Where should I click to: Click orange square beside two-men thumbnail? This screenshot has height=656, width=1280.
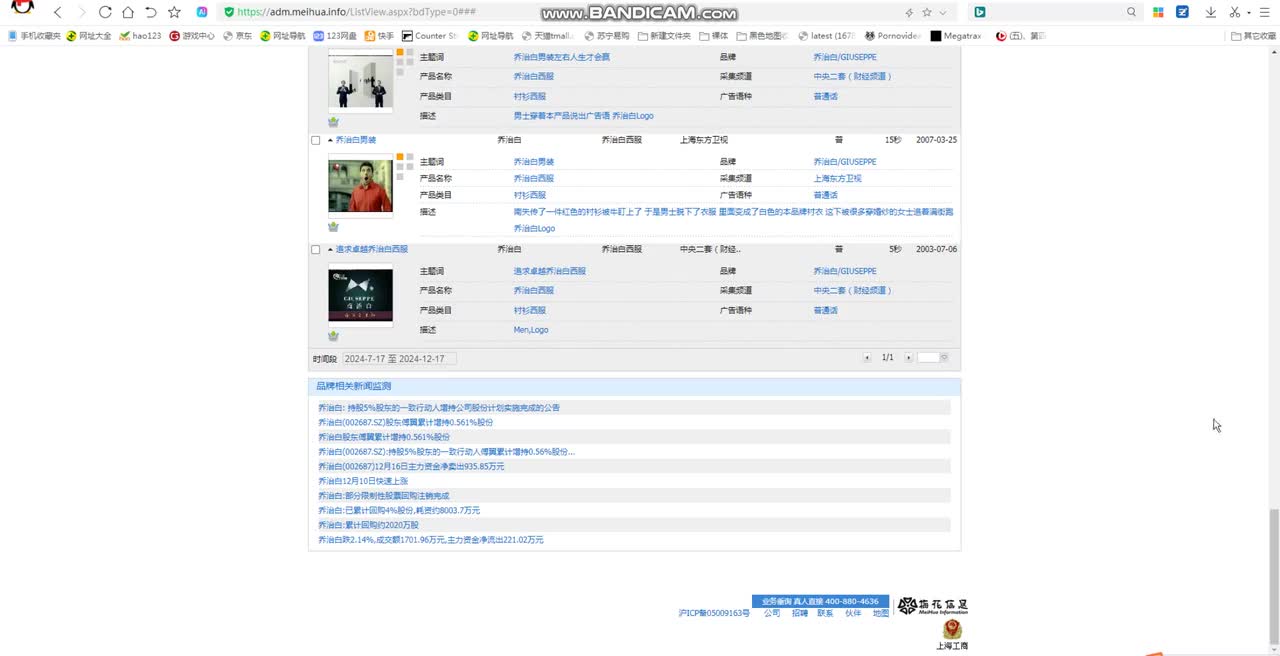coord(400,51)
